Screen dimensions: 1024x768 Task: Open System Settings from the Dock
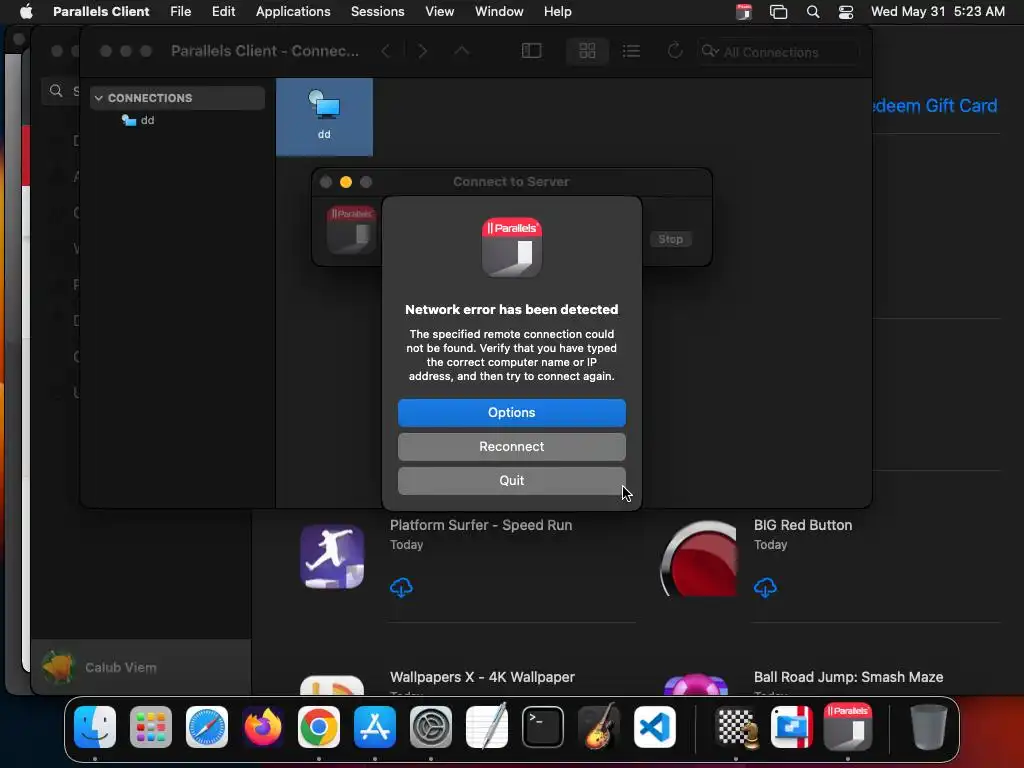430,727
